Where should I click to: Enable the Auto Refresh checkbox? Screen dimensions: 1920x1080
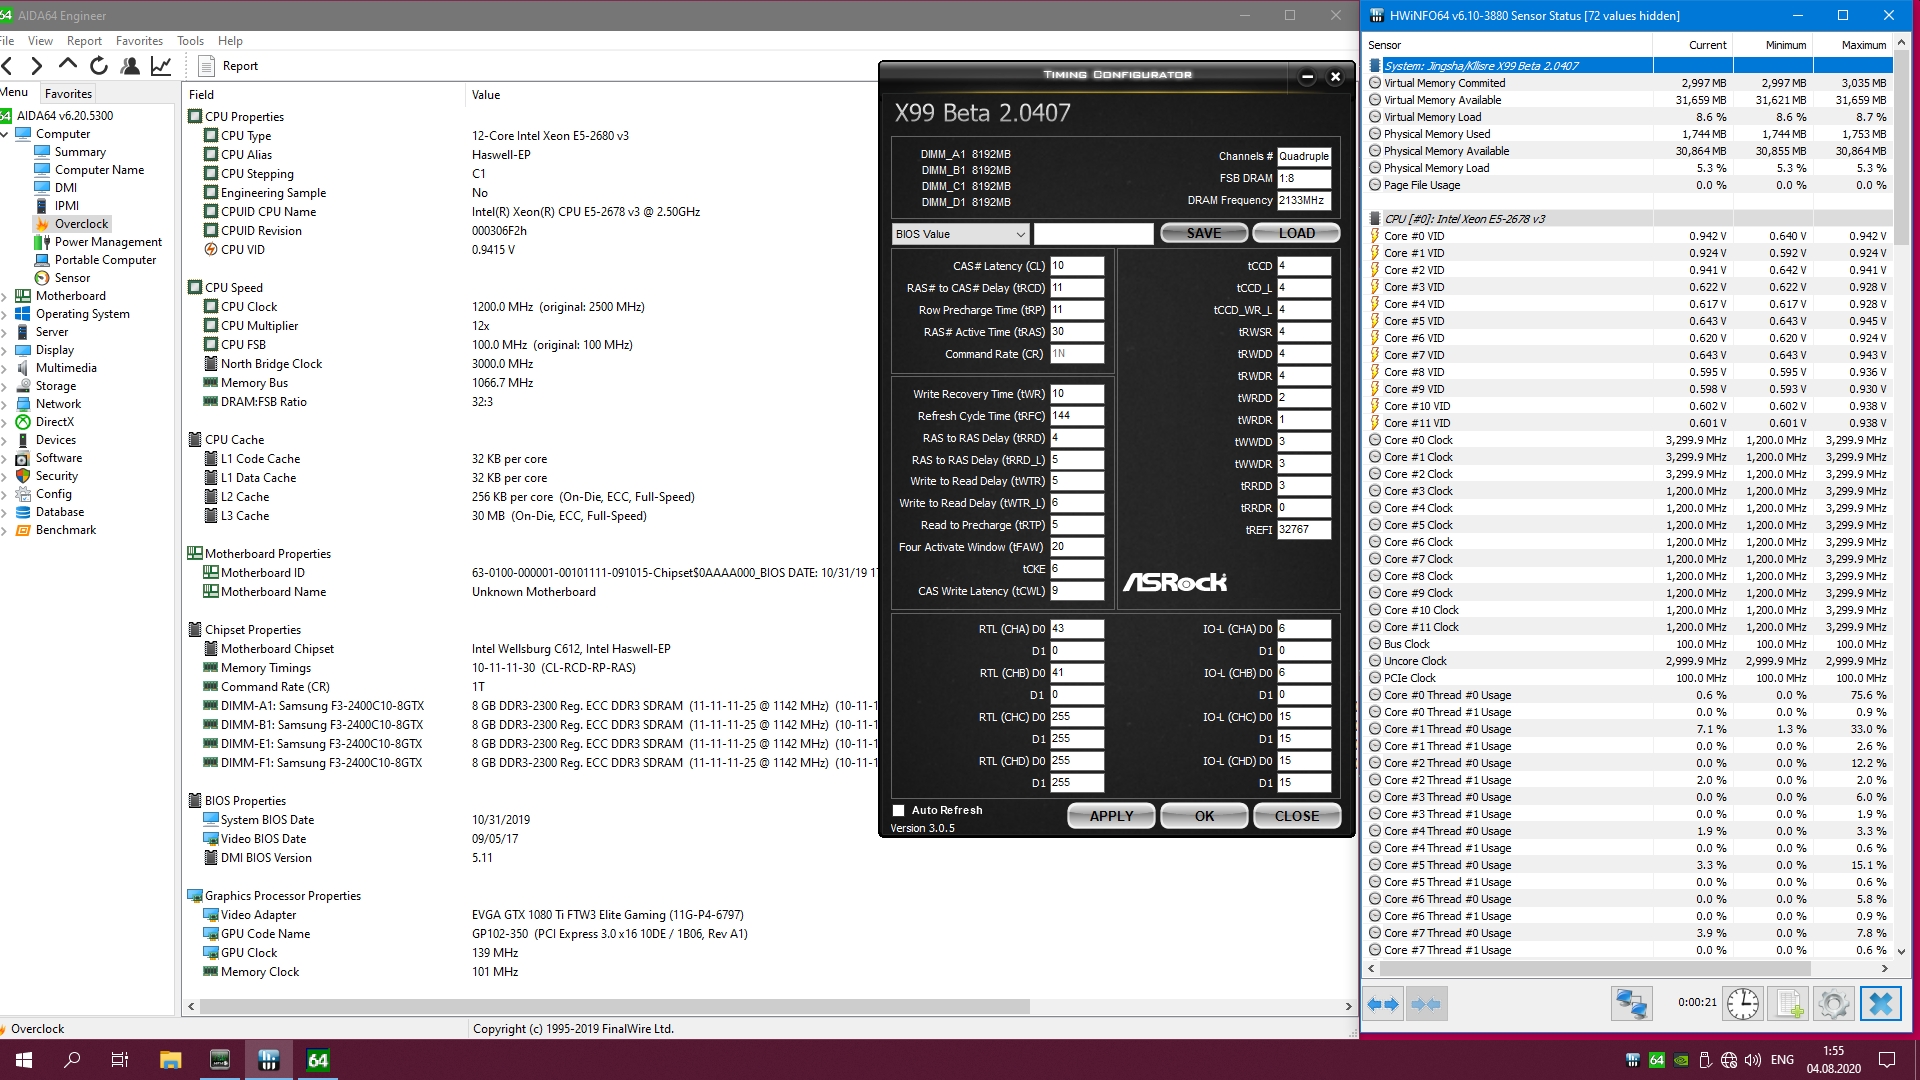coord(898,811)
